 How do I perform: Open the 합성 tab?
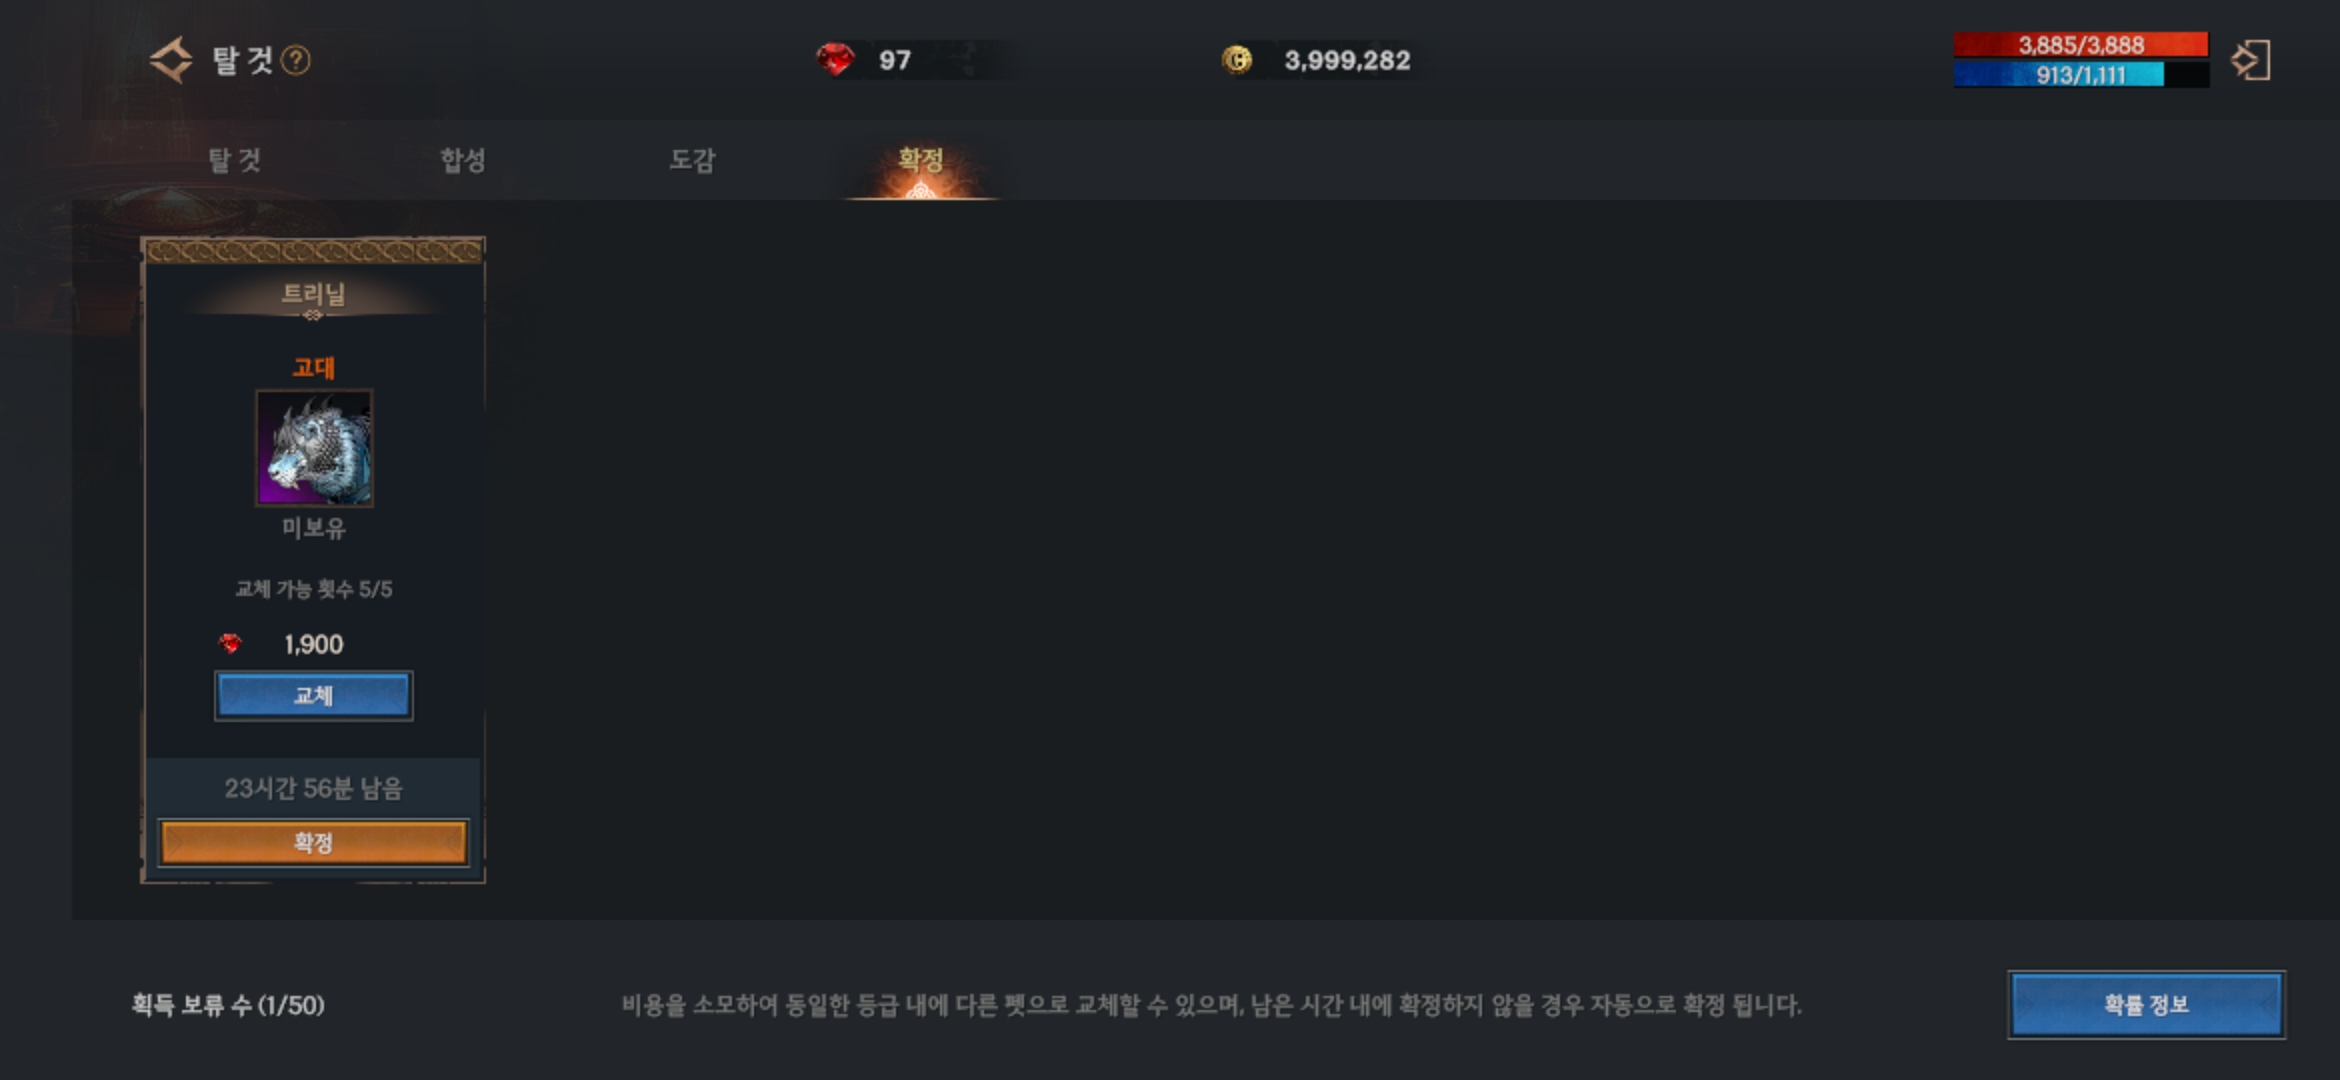click(x=463, y=160)
